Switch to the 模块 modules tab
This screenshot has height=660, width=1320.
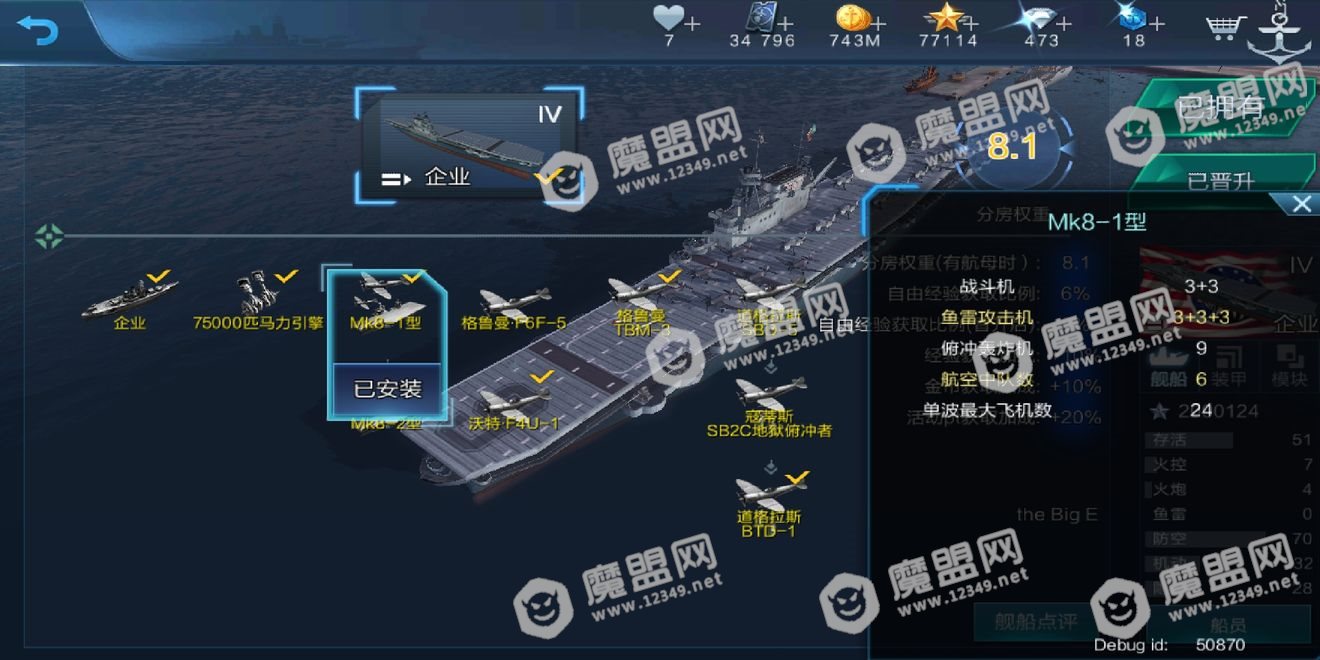point(1288,367)
